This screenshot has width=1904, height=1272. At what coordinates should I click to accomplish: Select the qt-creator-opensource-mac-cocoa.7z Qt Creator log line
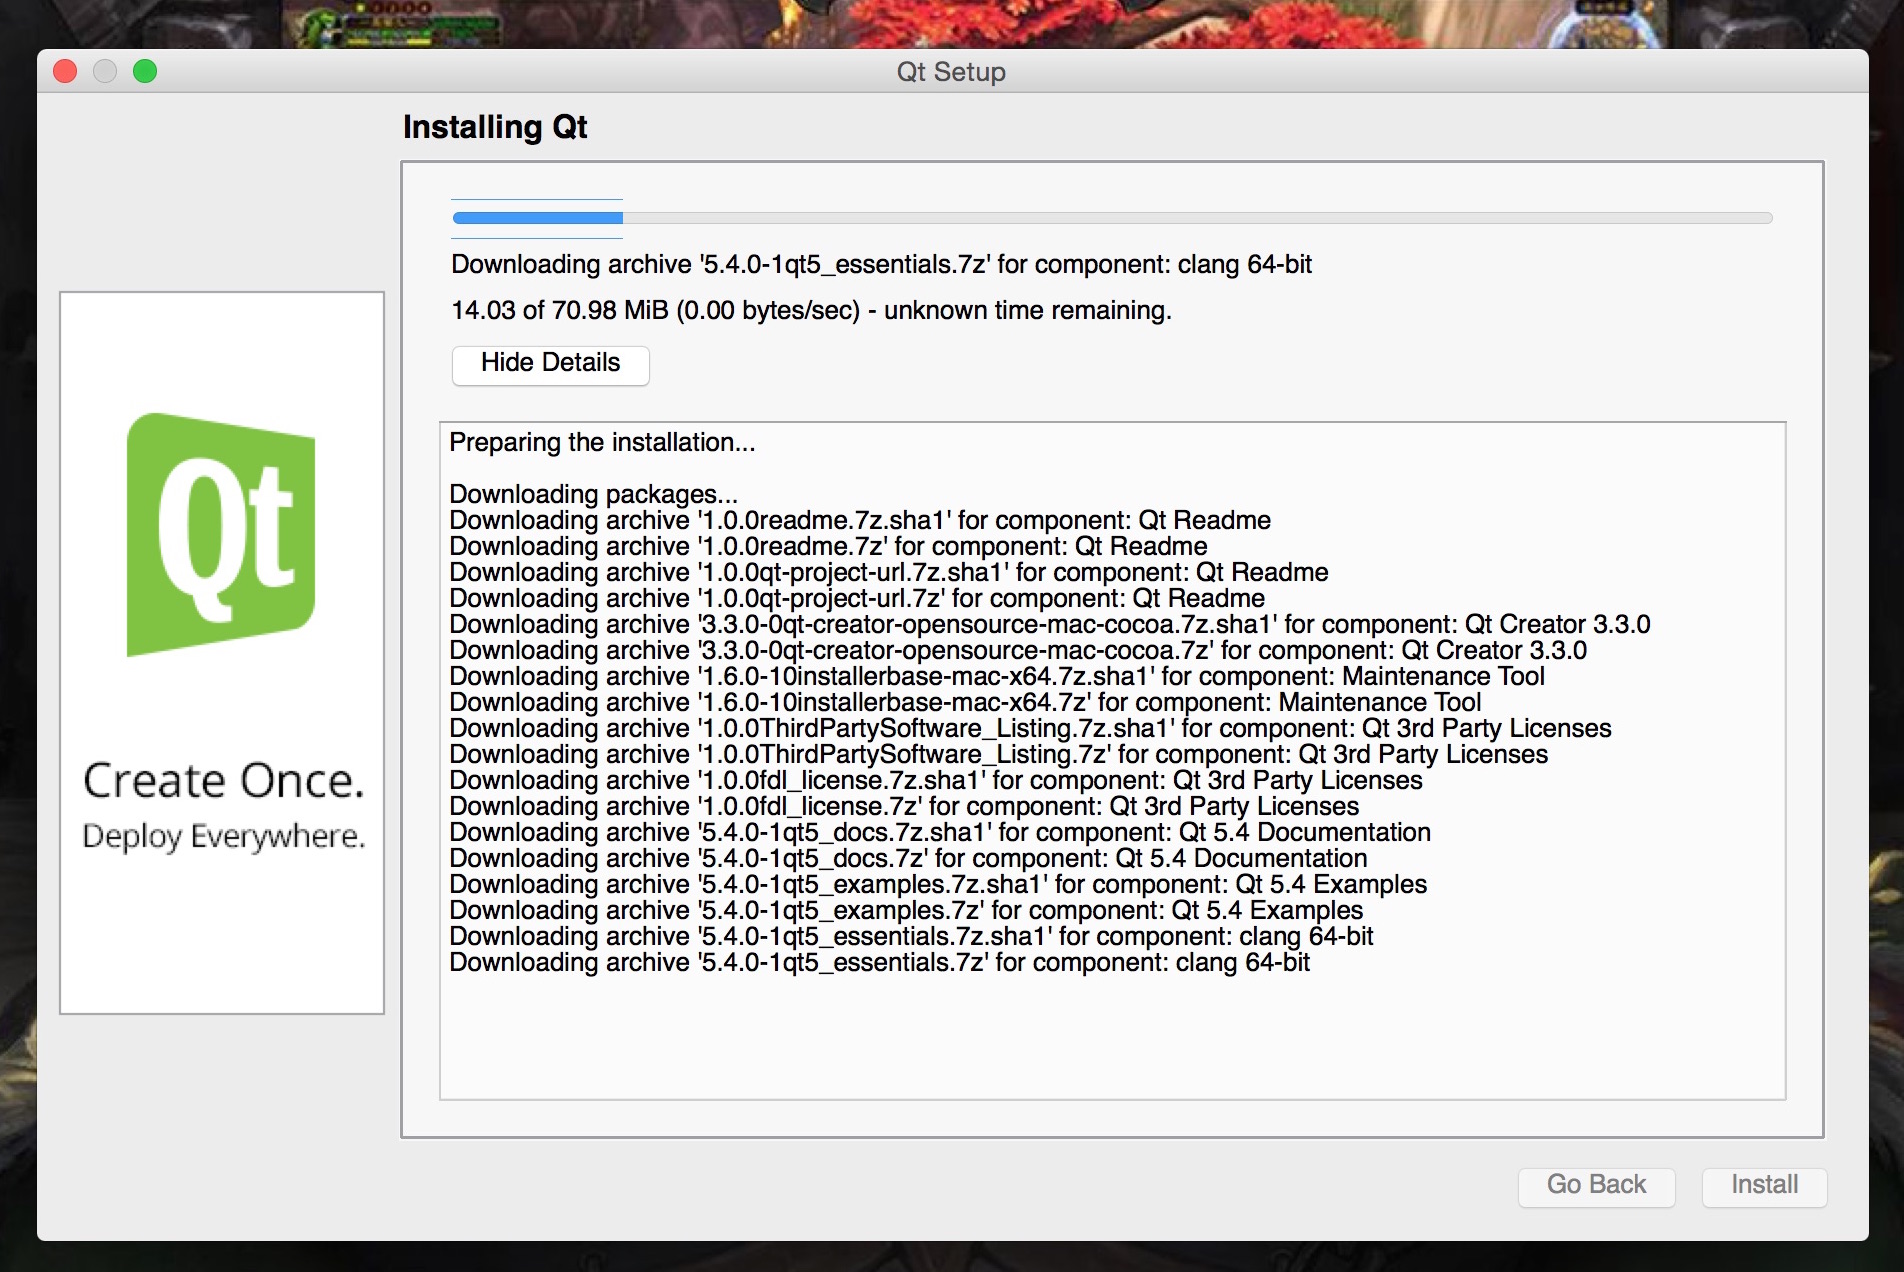click(1018, 650)
